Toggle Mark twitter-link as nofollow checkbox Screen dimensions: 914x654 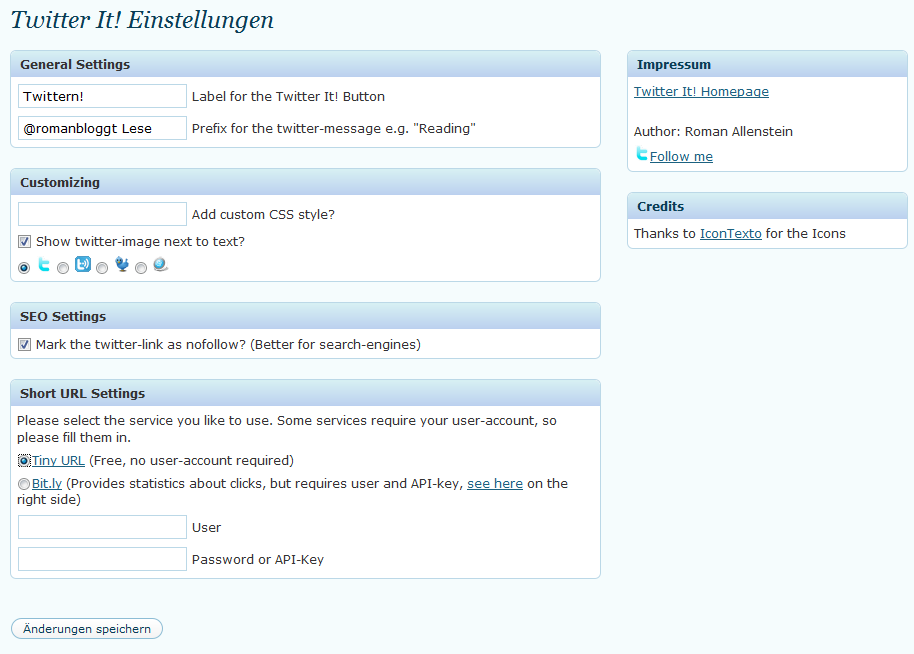pos(24,344)
